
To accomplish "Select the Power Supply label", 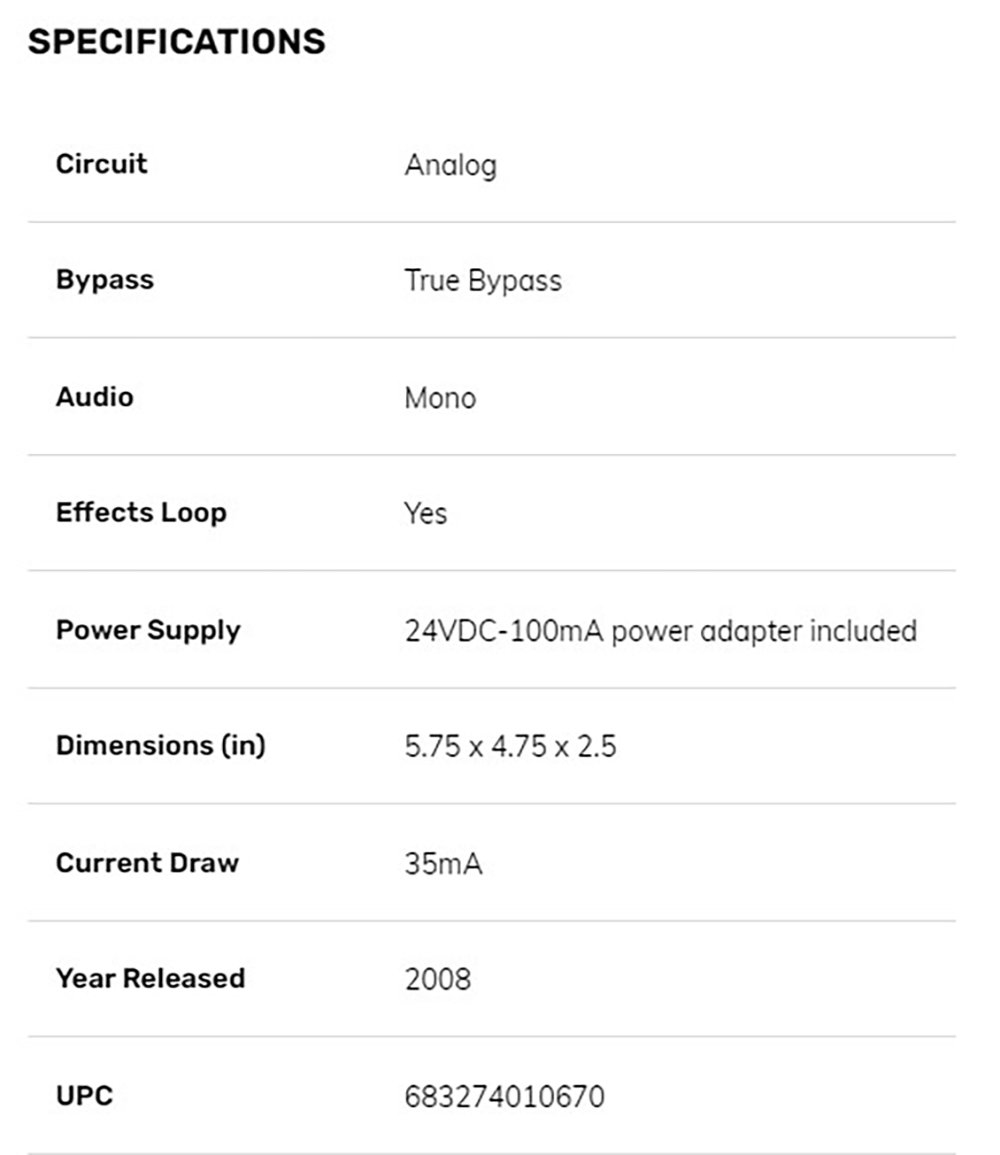I will tap(148, 631).
